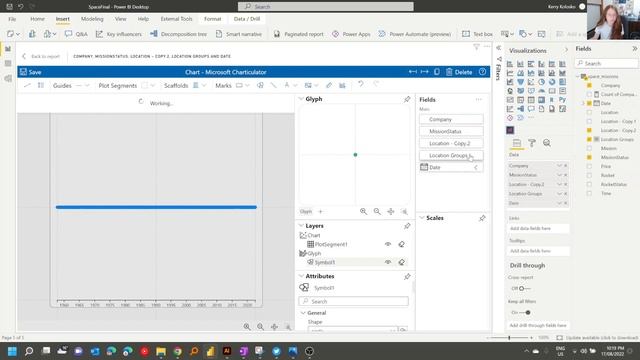Open Charticulator Fields more options ellipsis
The height and width of the screenshot is (360, 640).
coord(479,99)
